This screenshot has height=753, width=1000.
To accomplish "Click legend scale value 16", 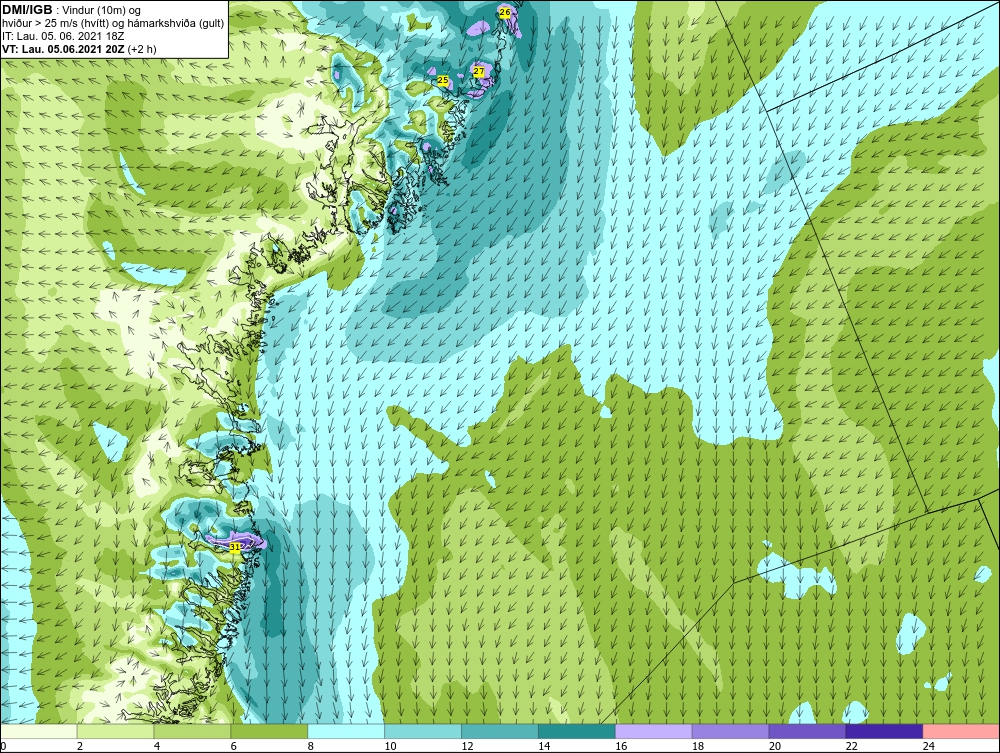I will point(621,746).
